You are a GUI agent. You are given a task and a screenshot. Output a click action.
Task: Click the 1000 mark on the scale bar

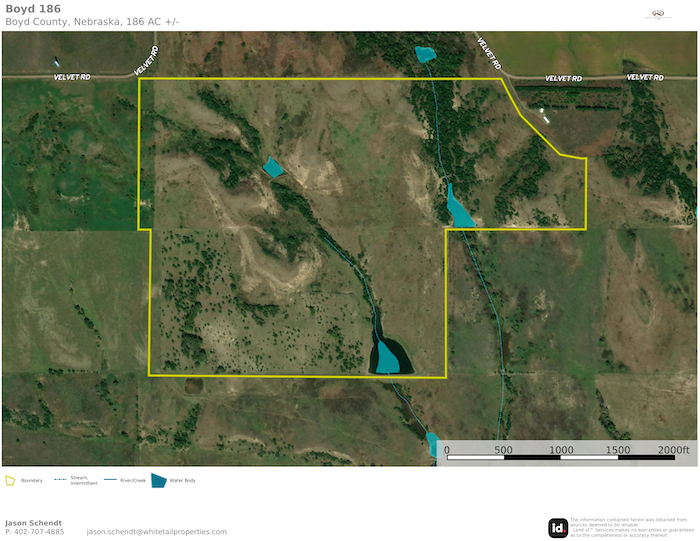[561, 450]
